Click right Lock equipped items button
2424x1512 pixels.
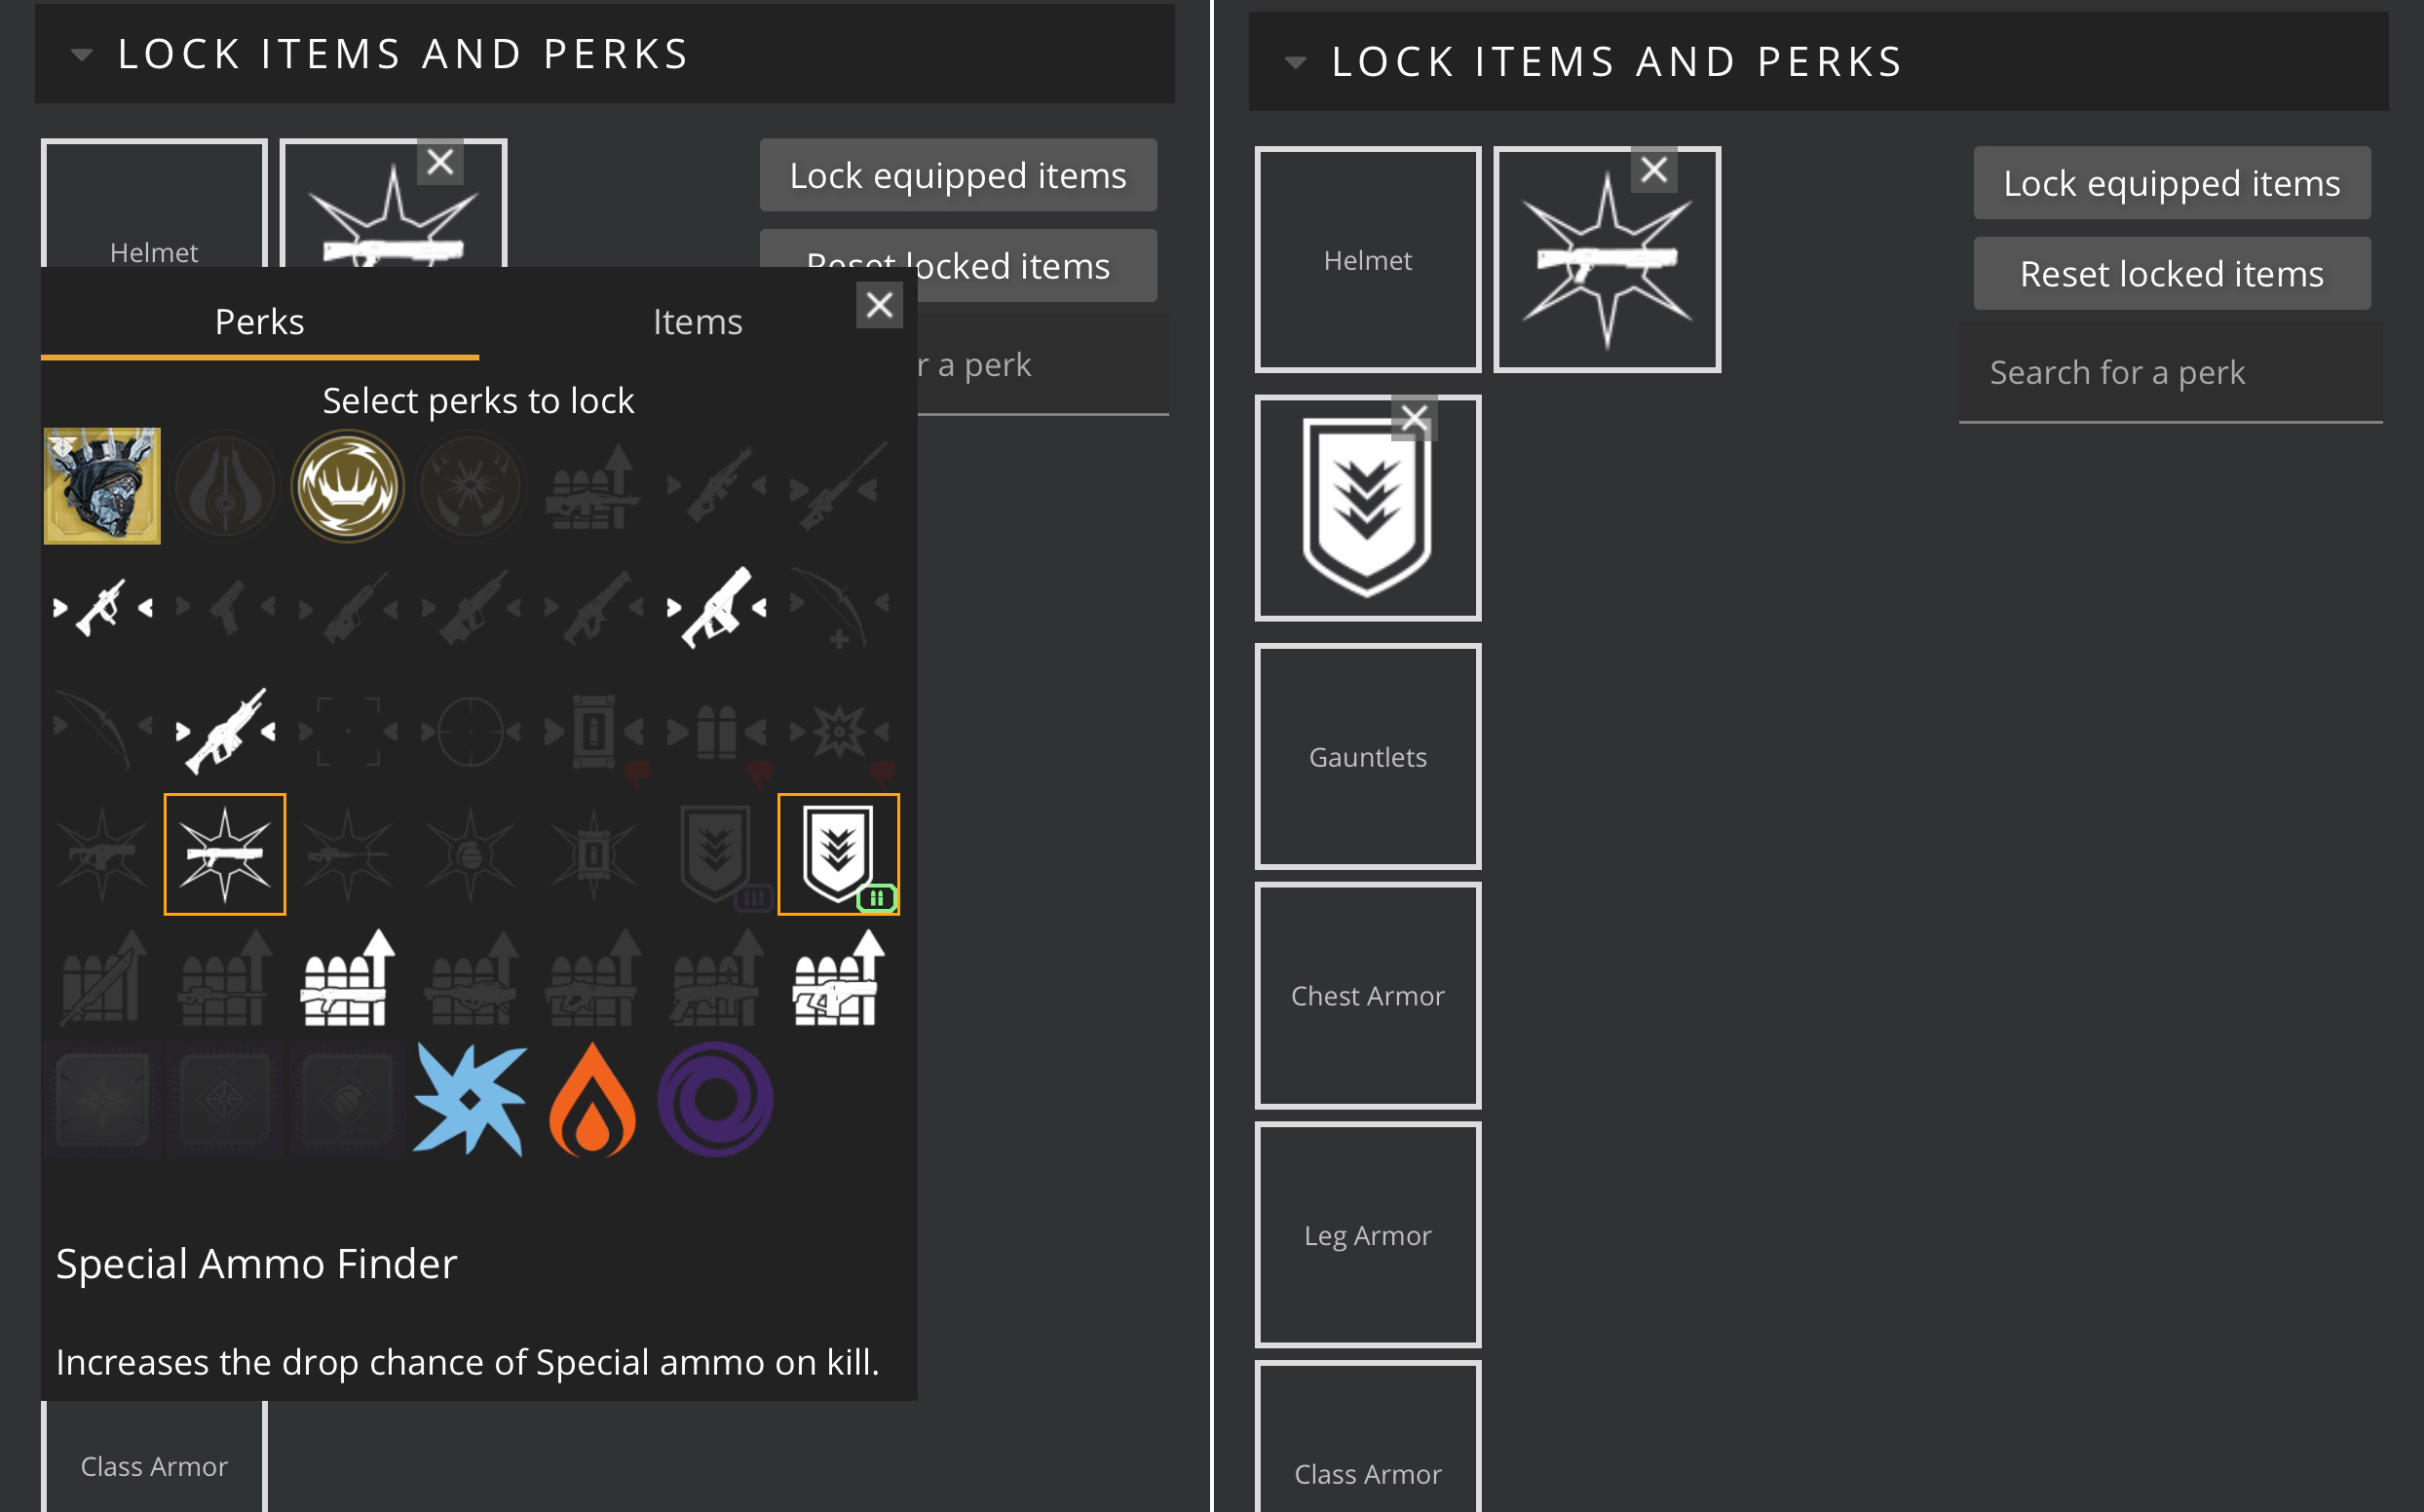point(2171,183)
